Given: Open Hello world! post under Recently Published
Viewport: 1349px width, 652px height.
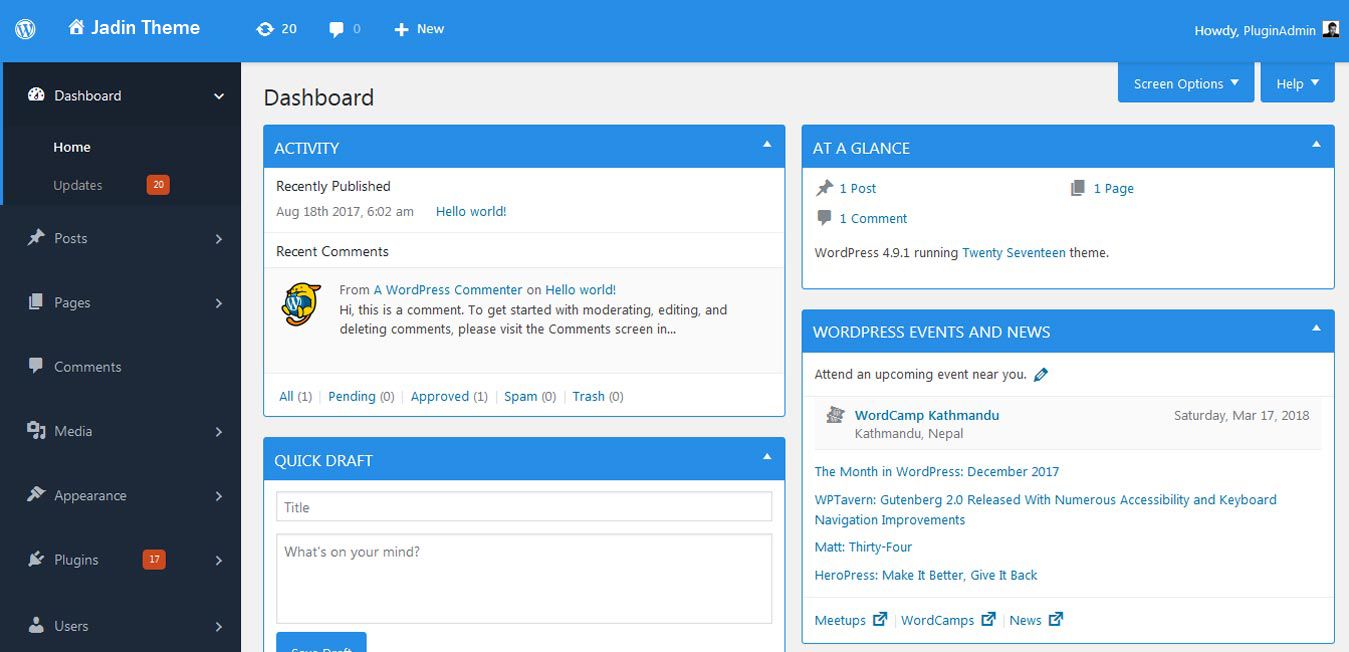Looking at the screenshot, I should 471,211.
